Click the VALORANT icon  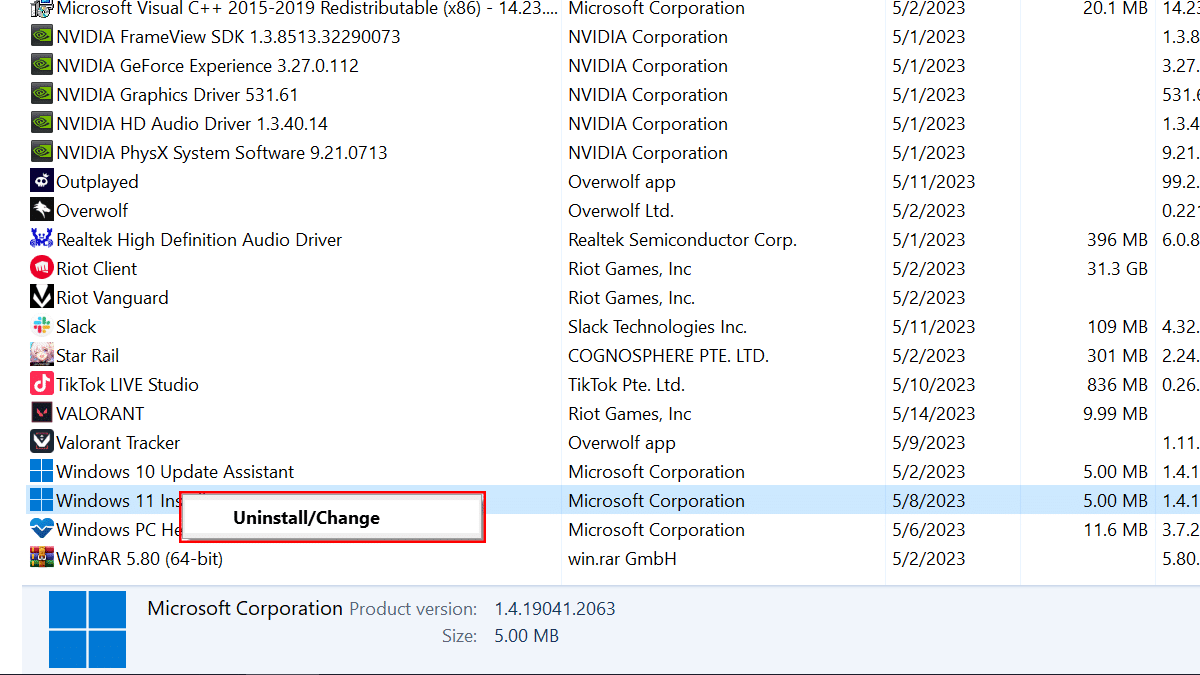pos(41,414)
